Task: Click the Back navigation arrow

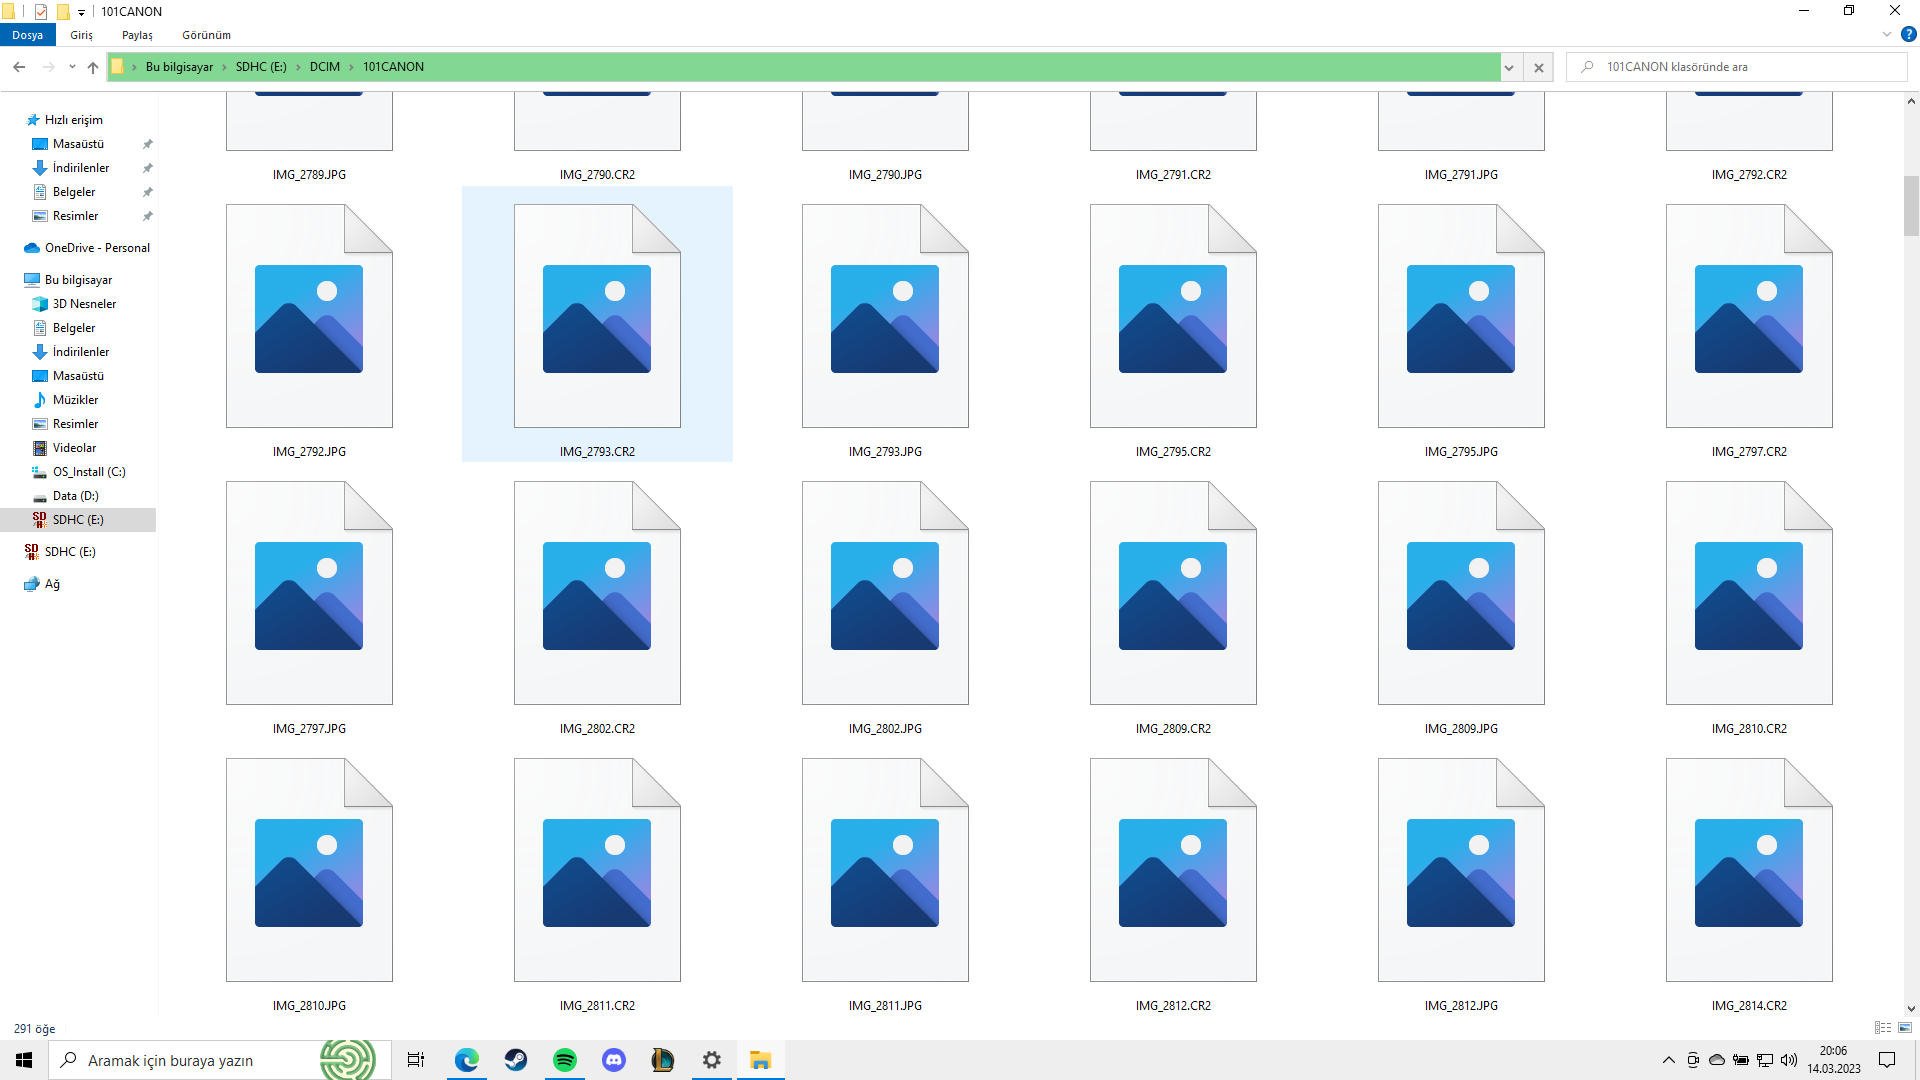Action: click(x=19, y=67)
